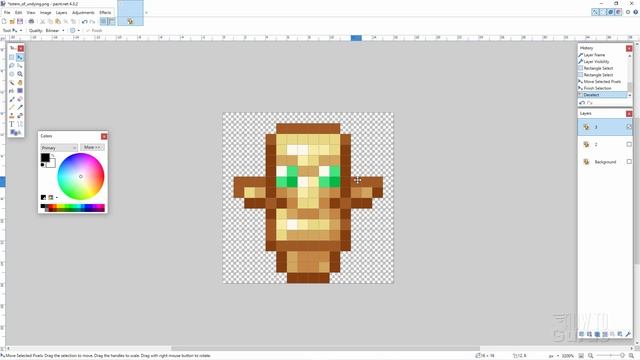This screenshot has height=360, width=640.
Task: Select the Clone Stamp tool
Action: click(12, 116)
